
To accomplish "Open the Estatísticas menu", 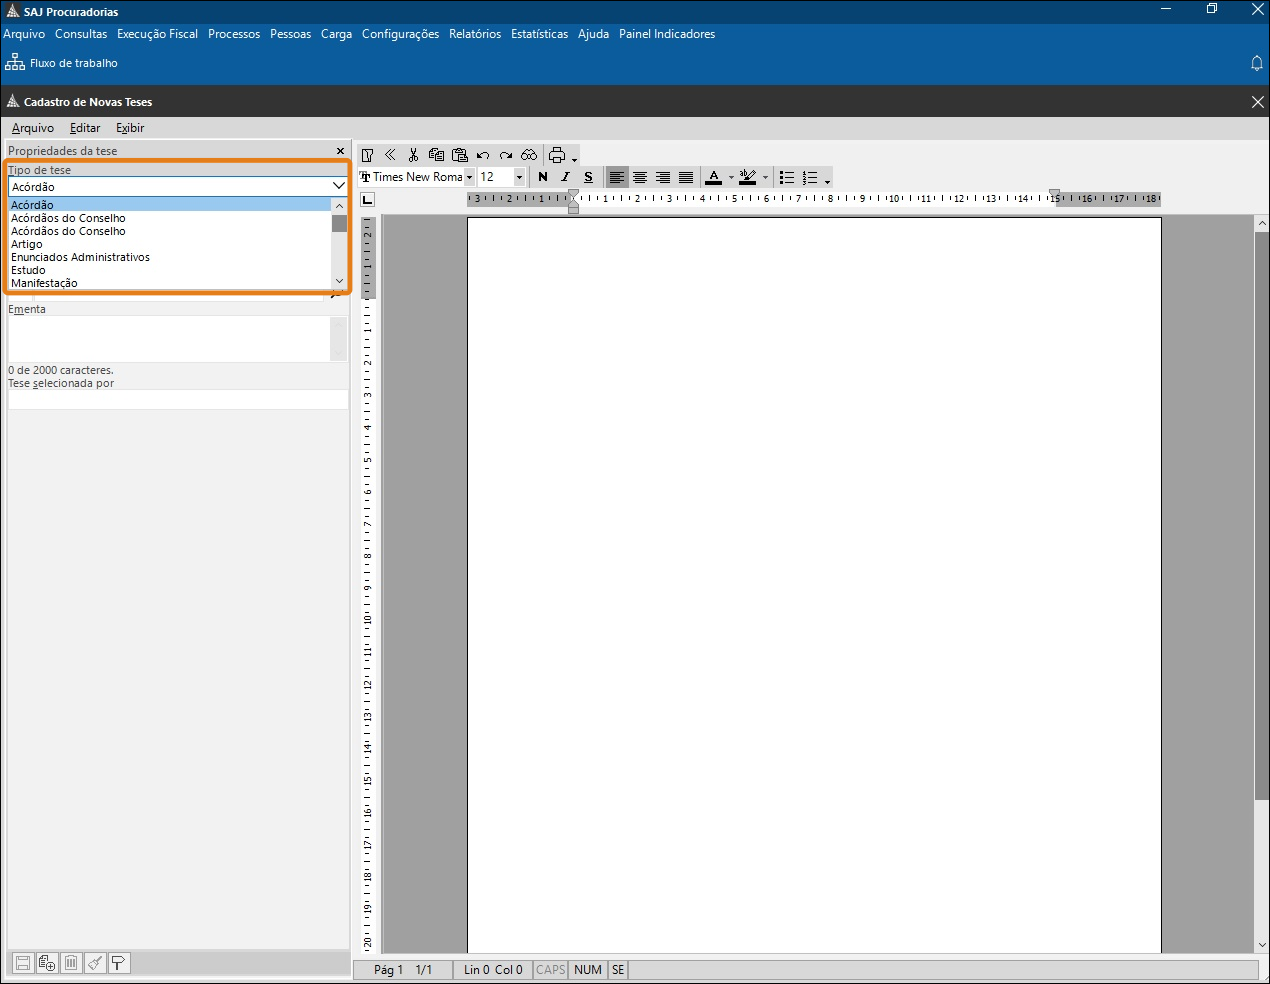I will [539, 34].
